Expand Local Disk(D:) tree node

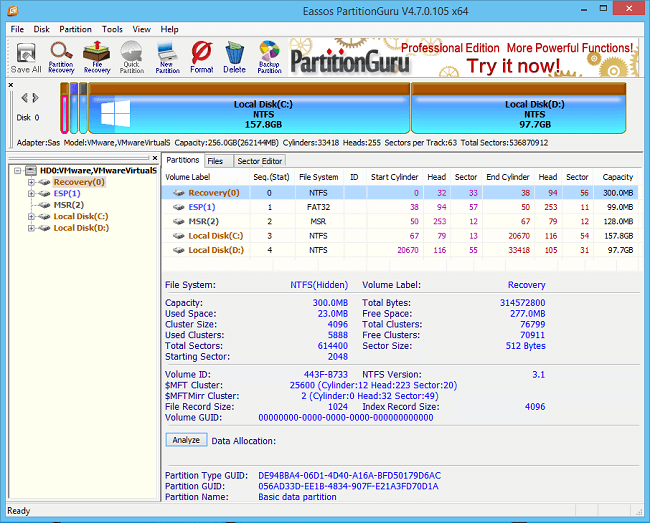click(x=32, y=228)
